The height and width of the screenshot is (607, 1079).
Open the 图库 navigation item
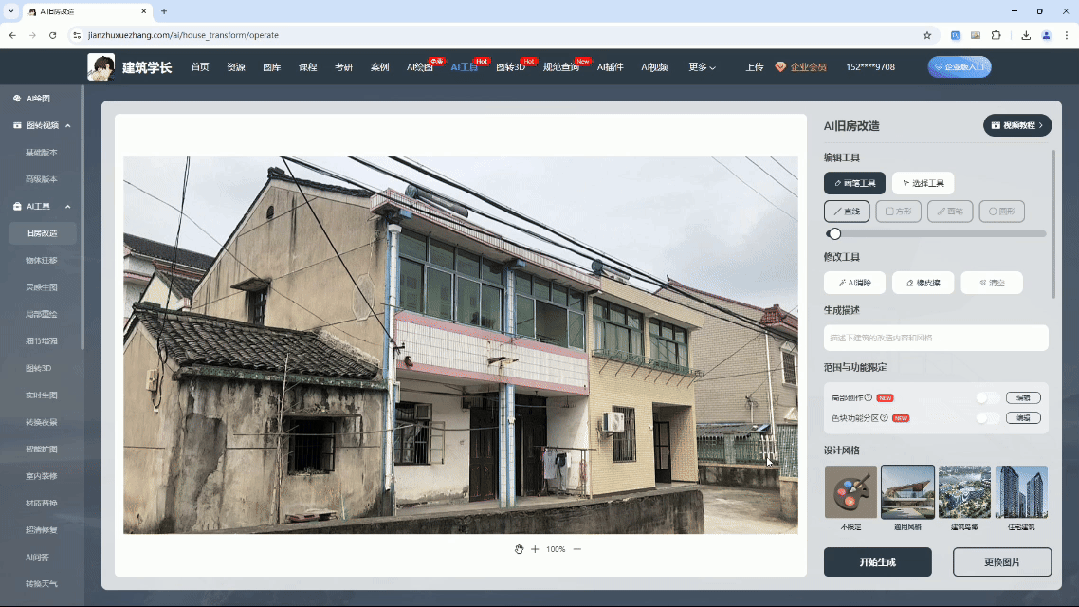272,67
